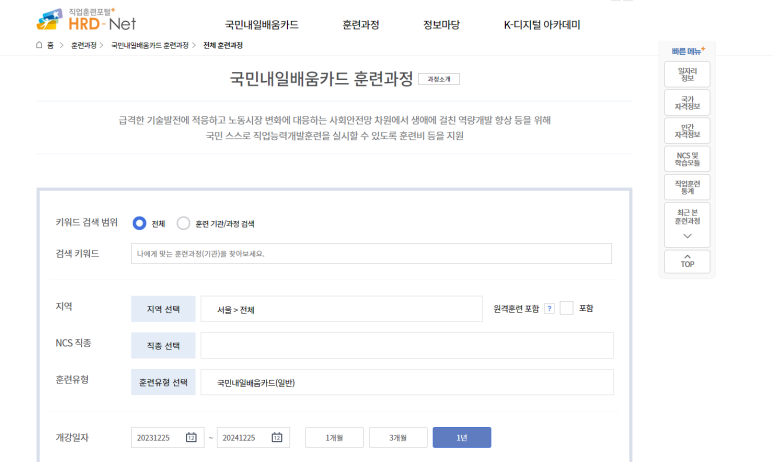Image resolution: width=773 pixels, height=462 pixels.
Task: Open NCS 및 학습모듈 quick menu
Action: click(x=687, y=159)
